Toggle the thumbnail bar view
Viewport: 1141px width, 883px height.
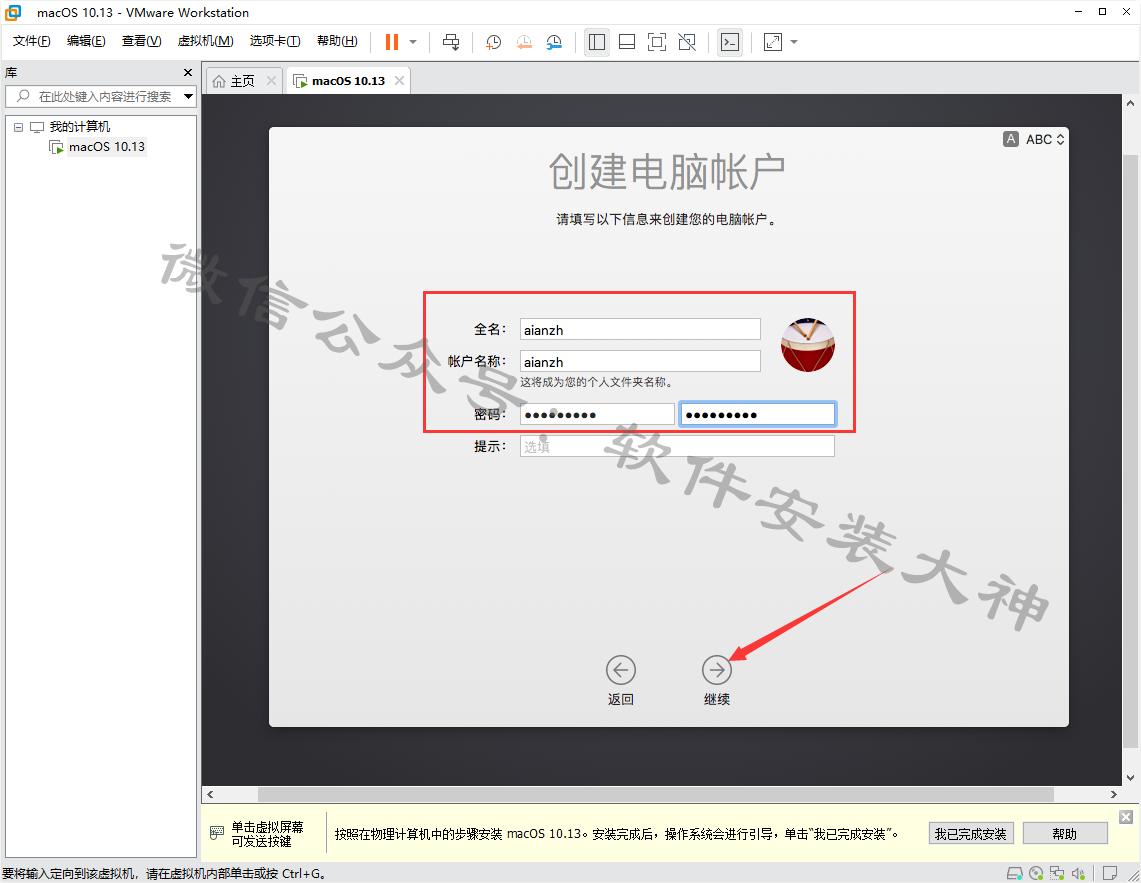[x=627, y=42]
